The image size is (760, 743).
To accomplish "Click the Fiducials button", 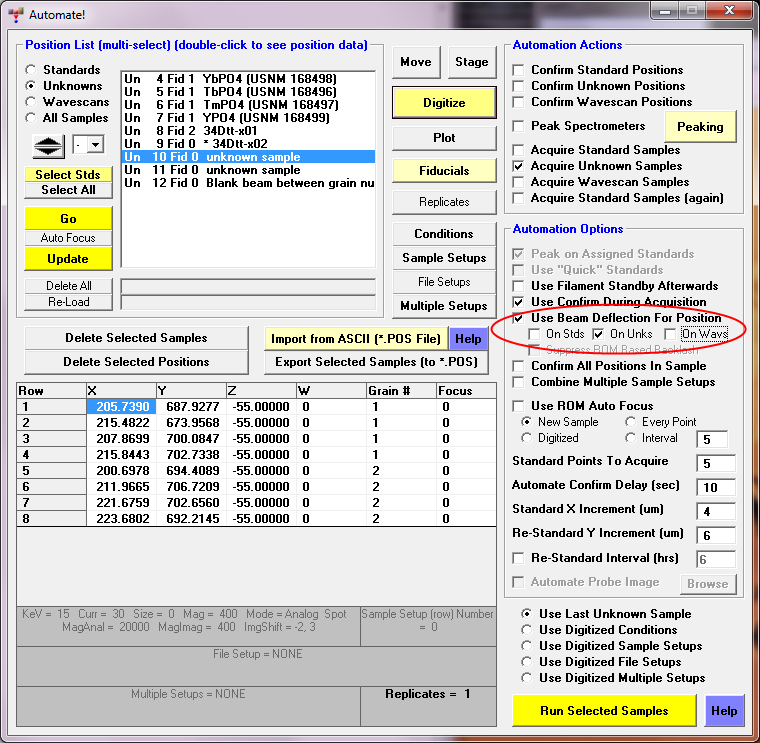I will click(x=444, y=171).
